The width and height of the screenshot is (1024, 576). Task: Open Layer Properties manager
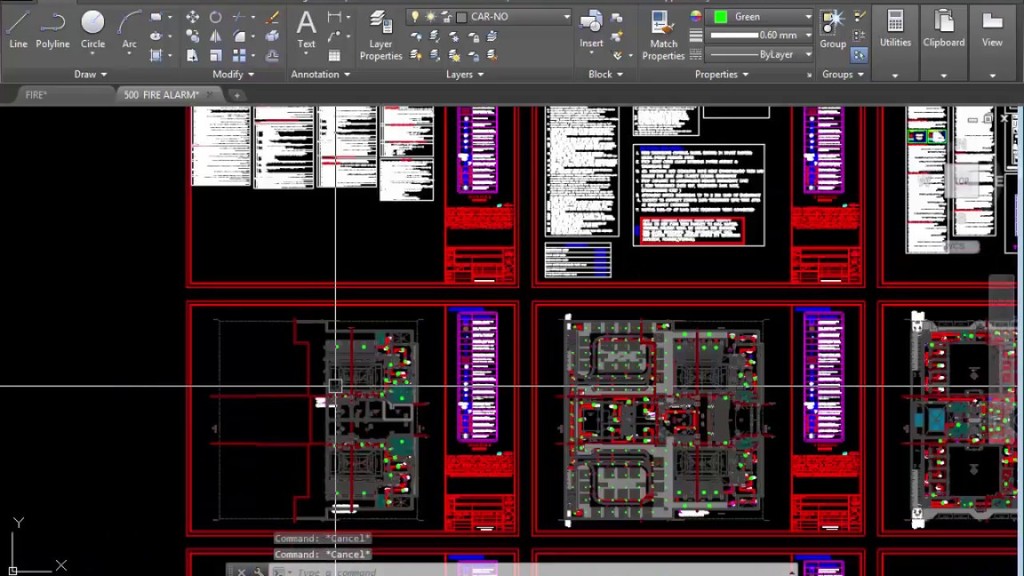coord(381,36)
